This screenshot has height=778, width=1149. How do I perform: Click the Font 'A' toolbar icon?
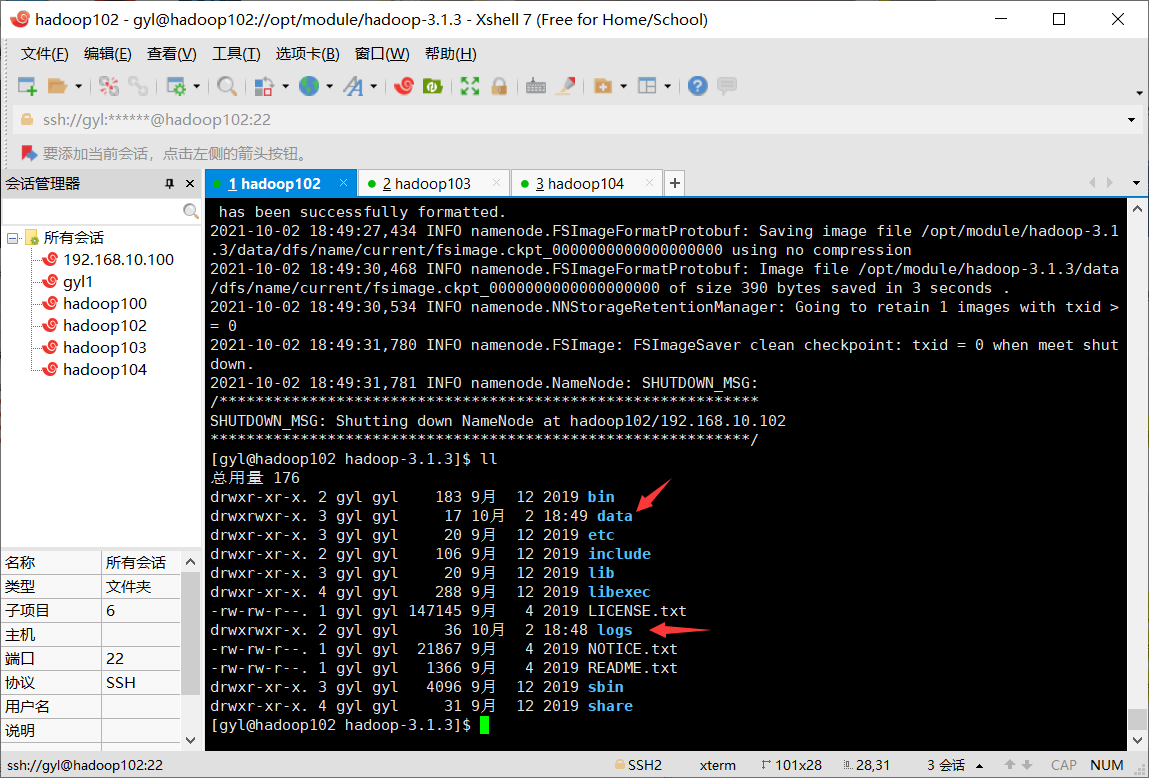point(354,86)
